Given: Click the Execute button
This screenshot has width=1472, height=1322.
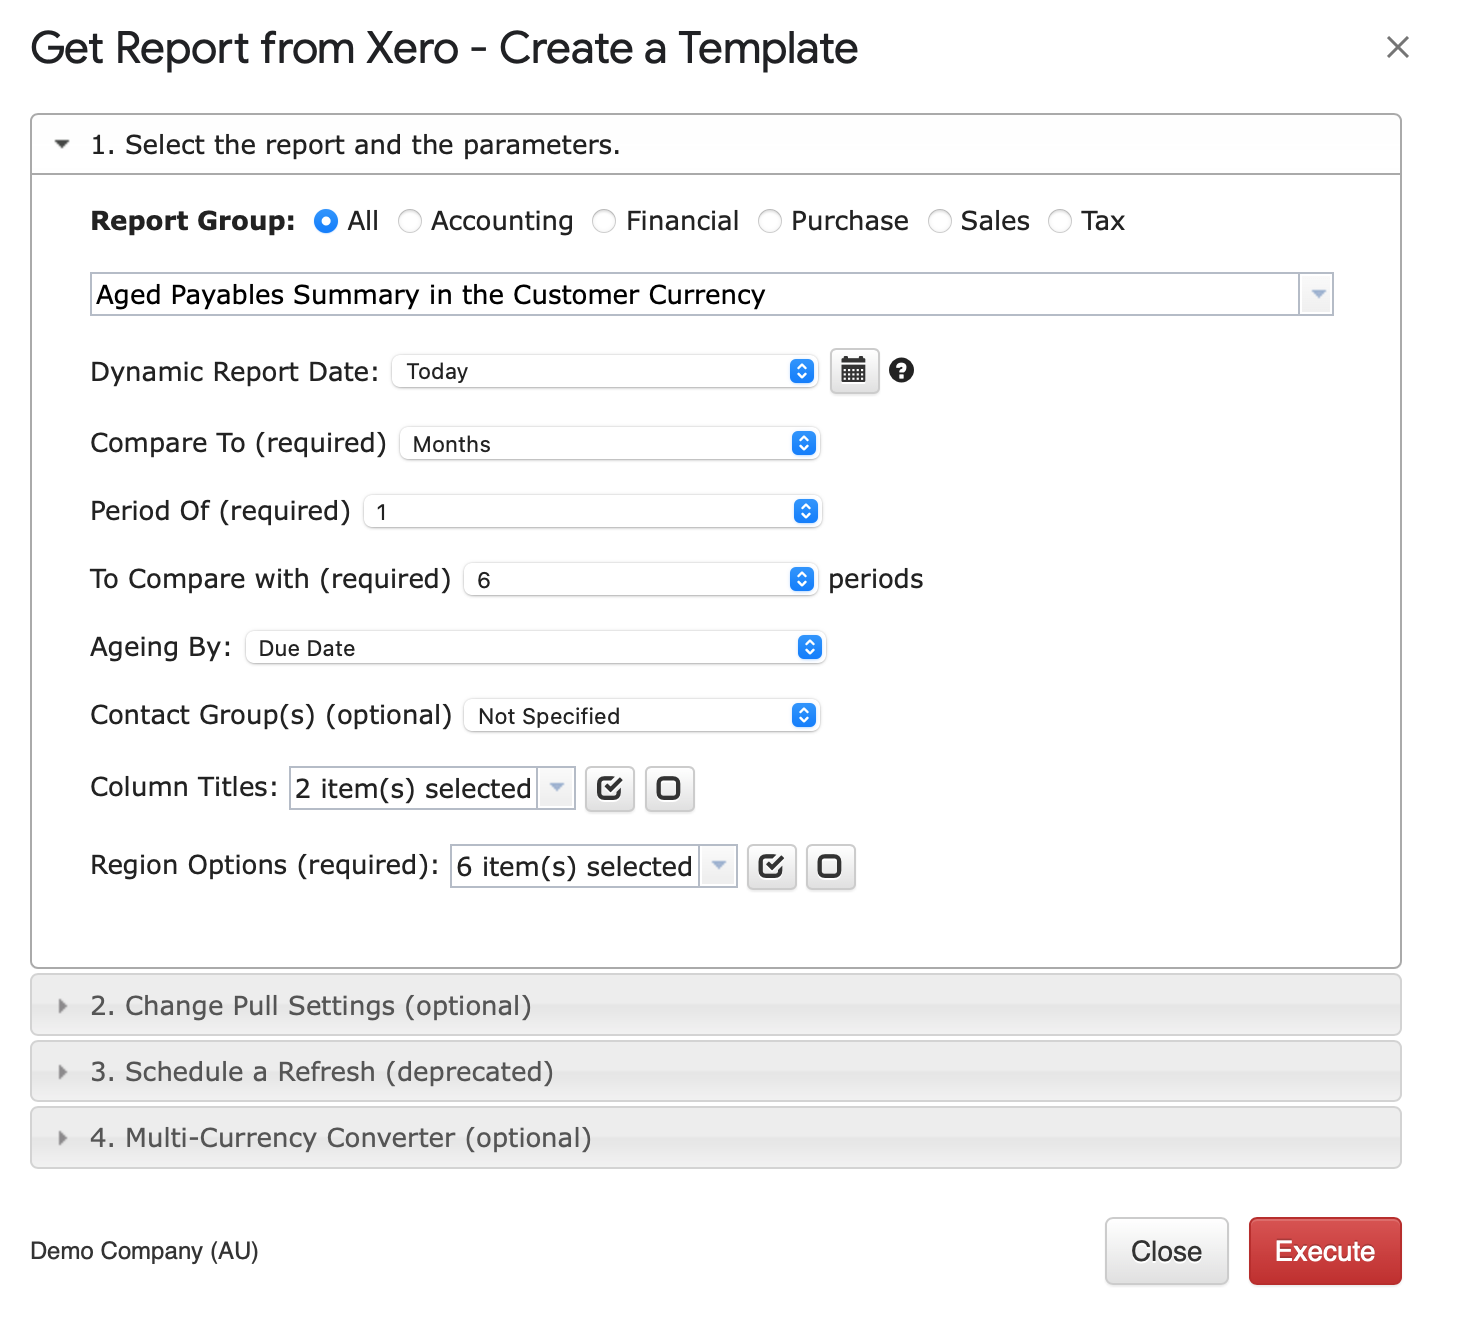Looking at the screenshot, I should [1325, 1251].
